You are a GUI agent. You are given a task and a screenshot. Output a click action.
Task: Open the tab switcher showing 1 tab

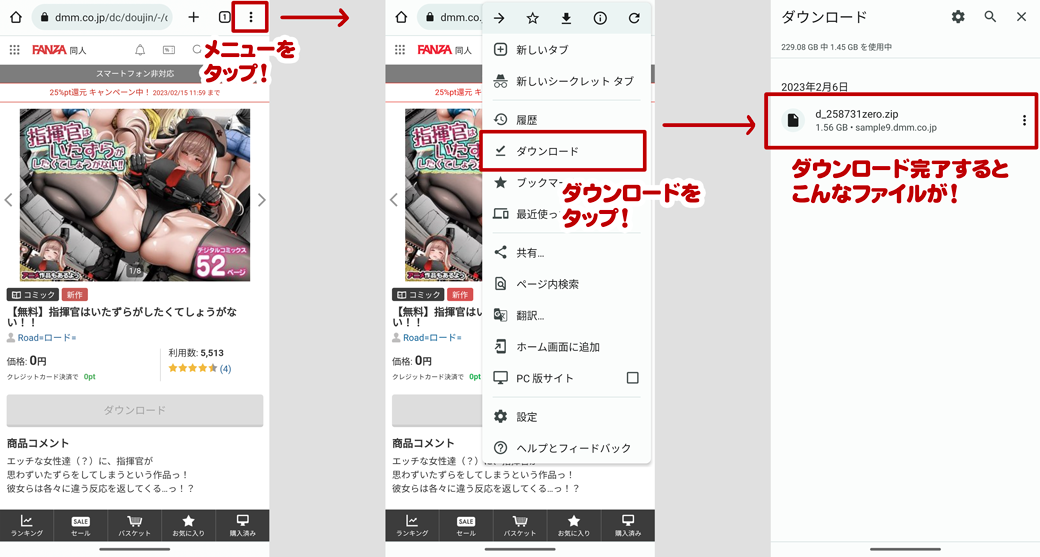(x=224, y=17)
